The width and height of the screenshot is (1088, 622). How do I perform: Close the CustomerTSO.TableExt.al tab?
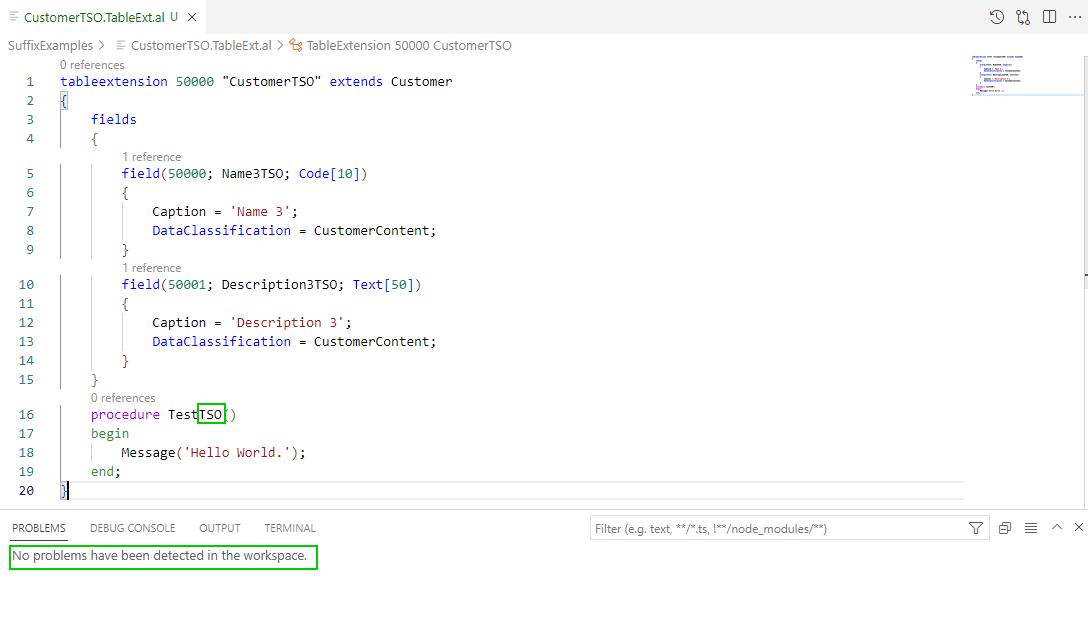point(192,17)
